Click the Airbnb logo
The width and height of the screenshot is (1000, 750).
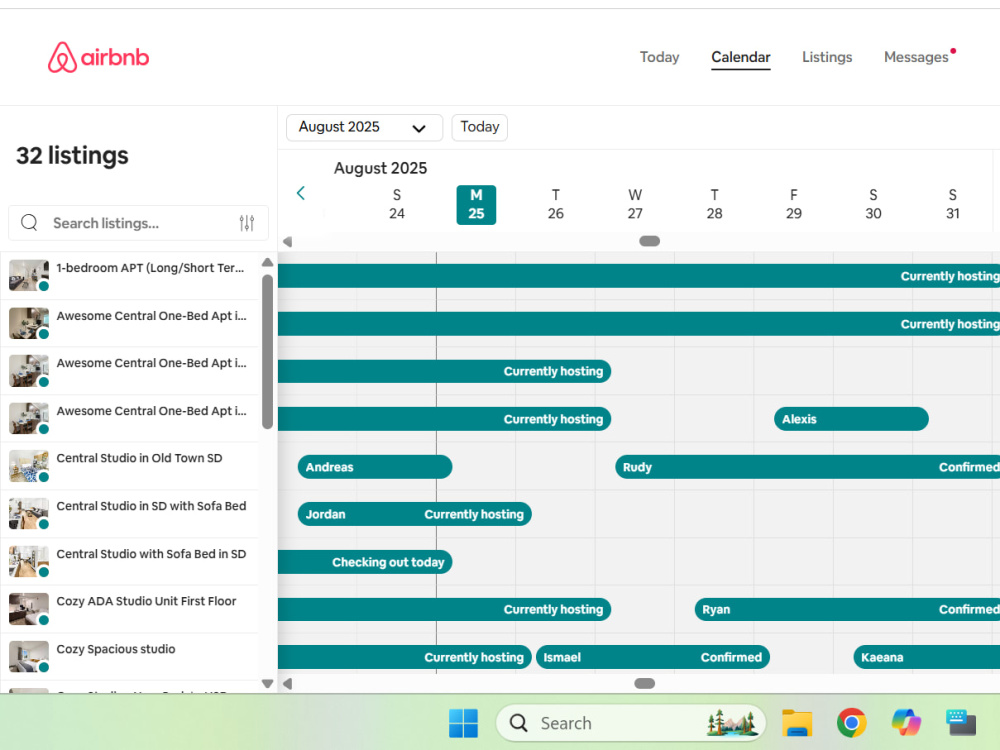click(98, 57)
